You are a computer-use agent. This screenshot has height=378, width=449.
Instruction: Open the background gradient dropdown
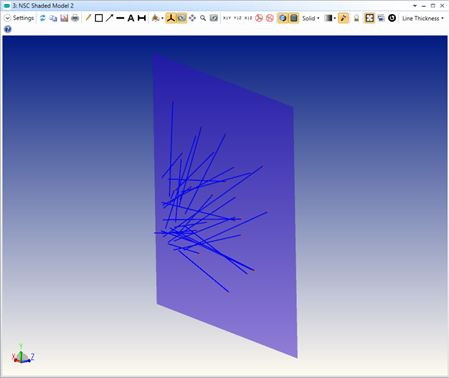330,18
